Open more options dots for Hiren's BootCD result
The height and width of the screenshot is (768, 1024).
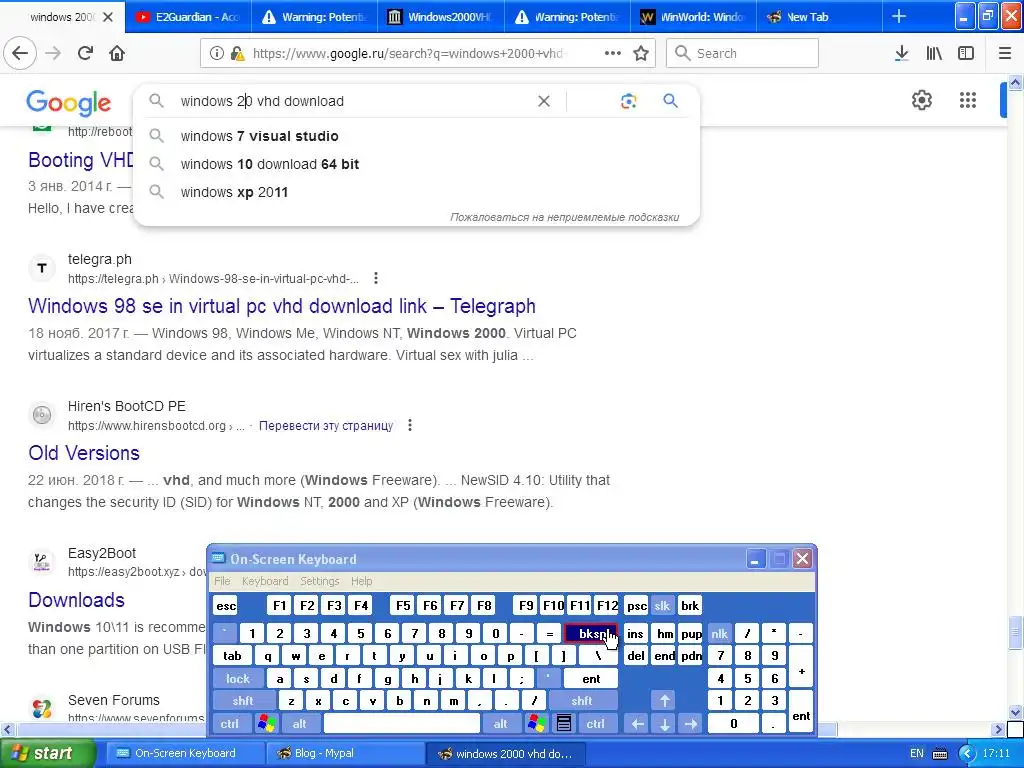point(409,425)
